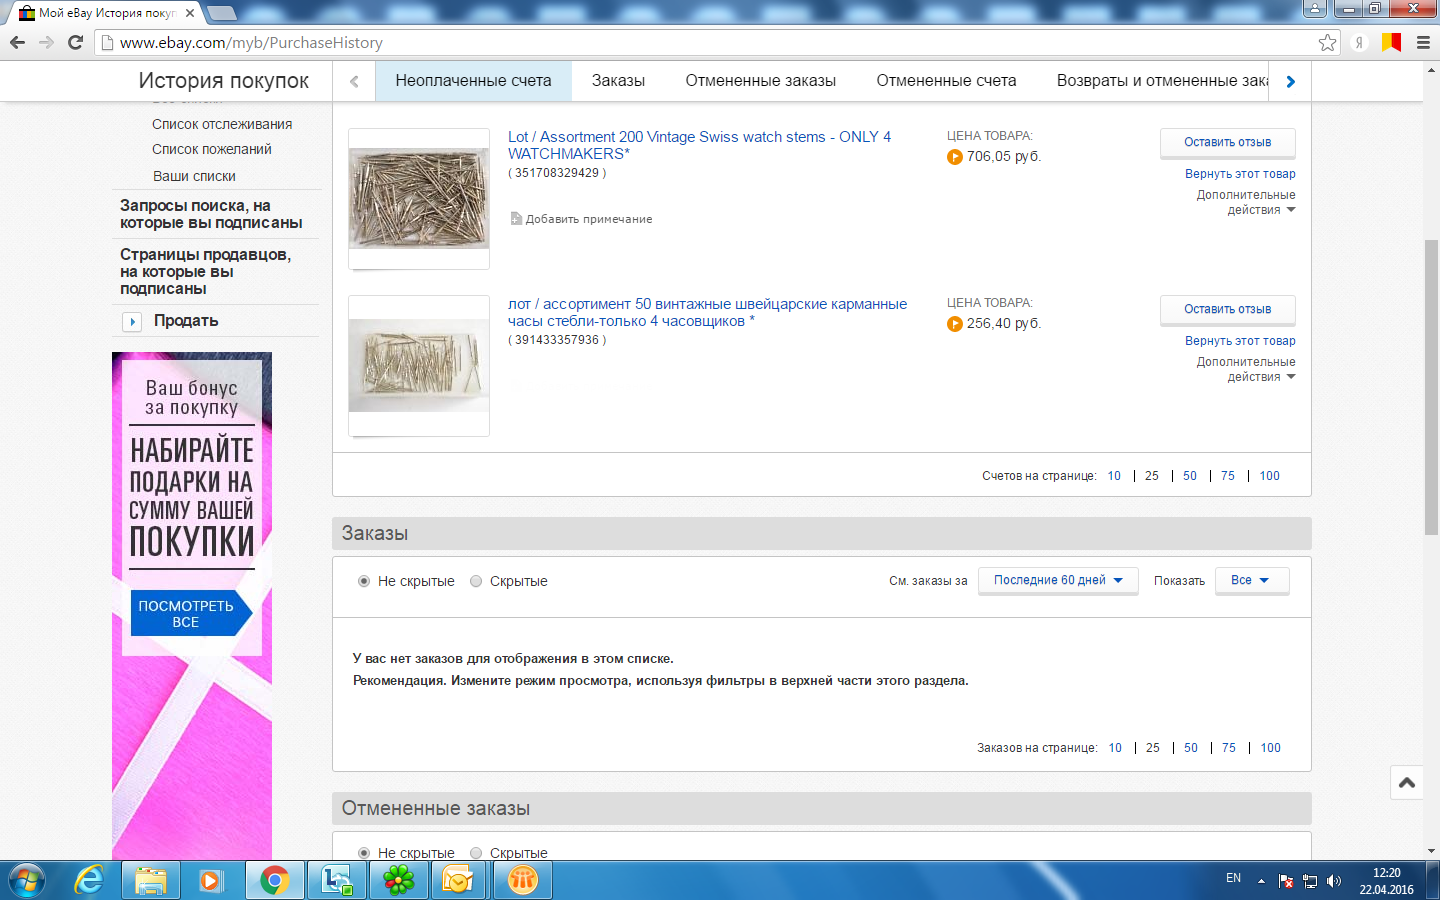Click the scroll-to-top arrow button
The height and width of the screenshot is (900, 1440).
(1406, 783)
